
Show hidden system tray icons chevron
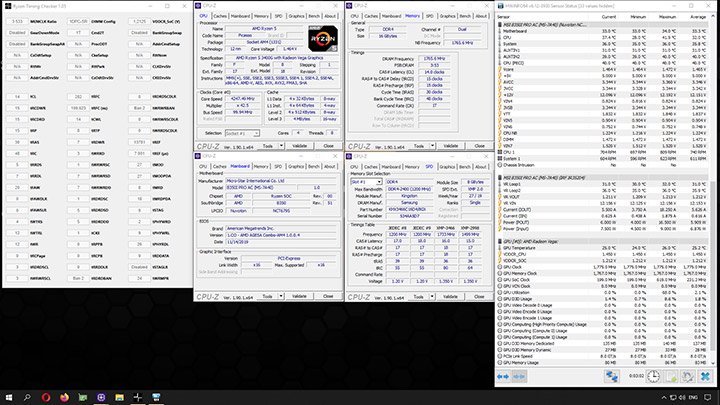[x=664, y=398]
